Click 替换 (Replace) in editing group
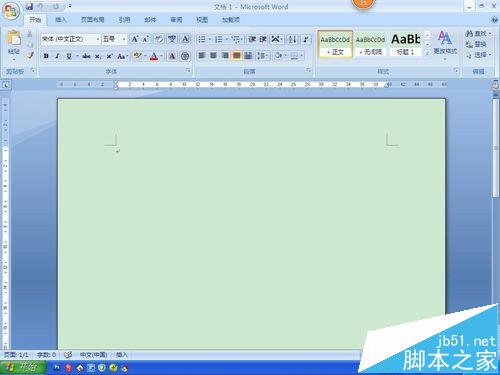 (476, 44)
